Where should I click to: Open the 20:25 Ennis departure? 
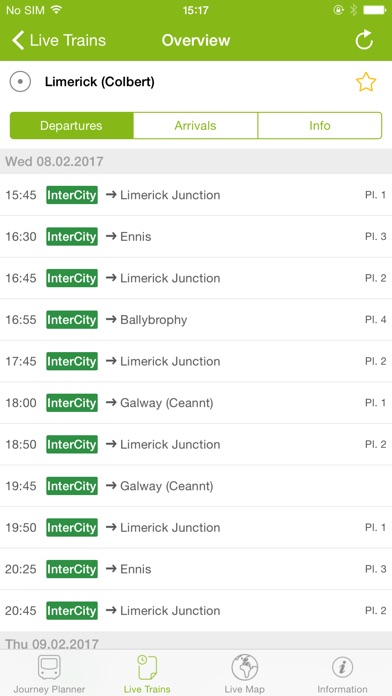[x=196, y=569]
